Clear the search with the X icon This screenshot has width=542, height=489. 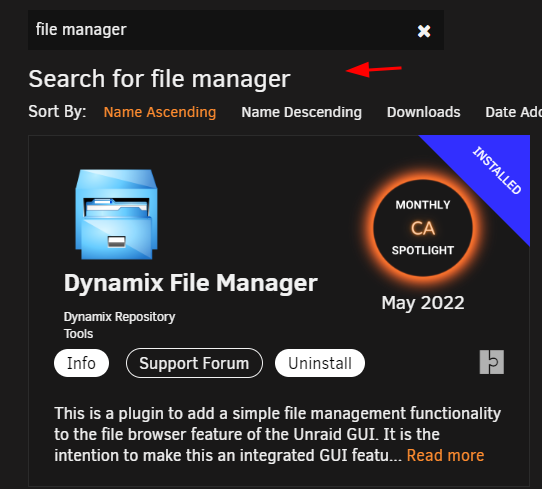click(x=424, y=31)
